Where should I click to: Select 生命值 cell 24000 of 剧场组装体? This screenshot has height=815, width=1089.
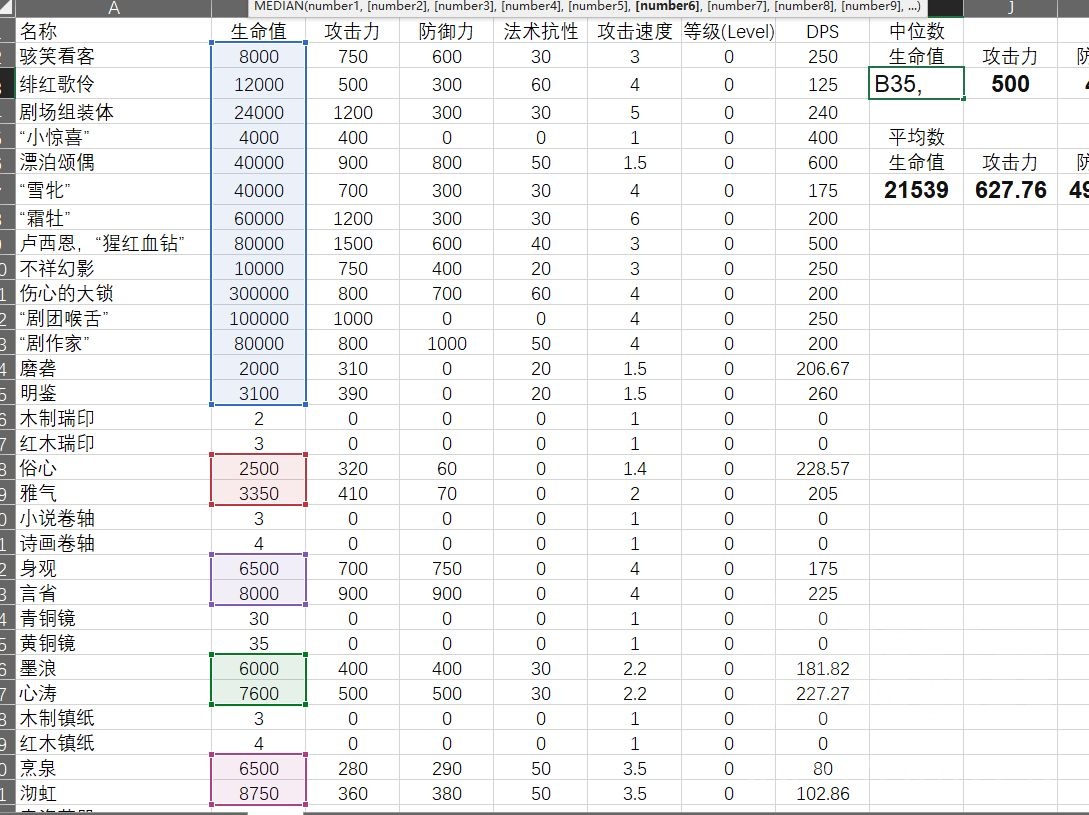(258, 112)
